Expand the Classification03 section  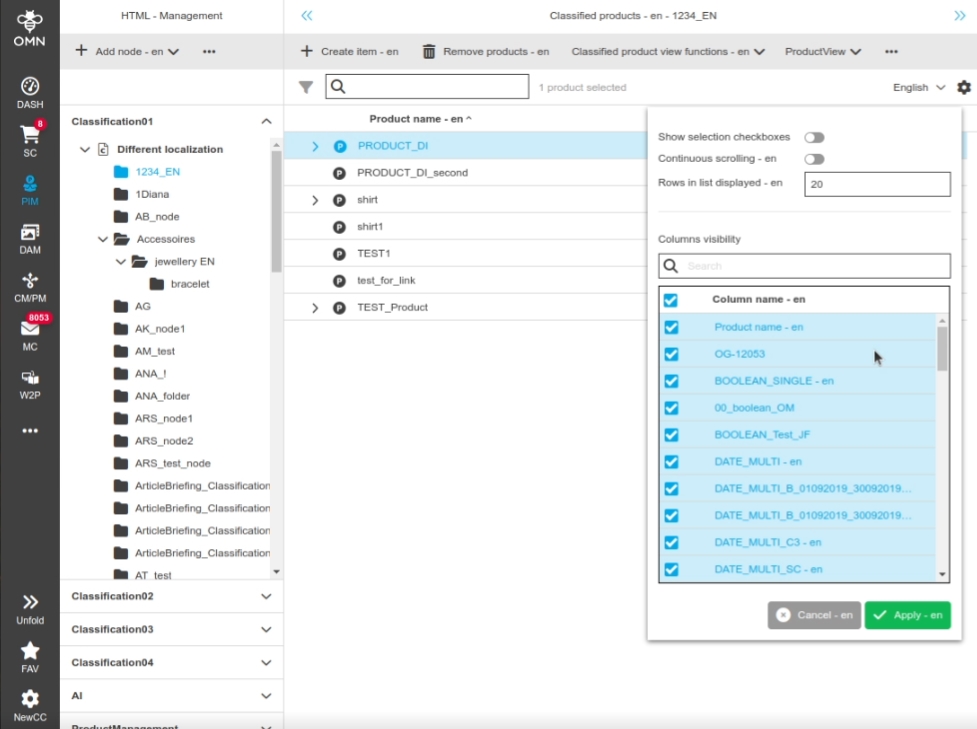[266, 629]
